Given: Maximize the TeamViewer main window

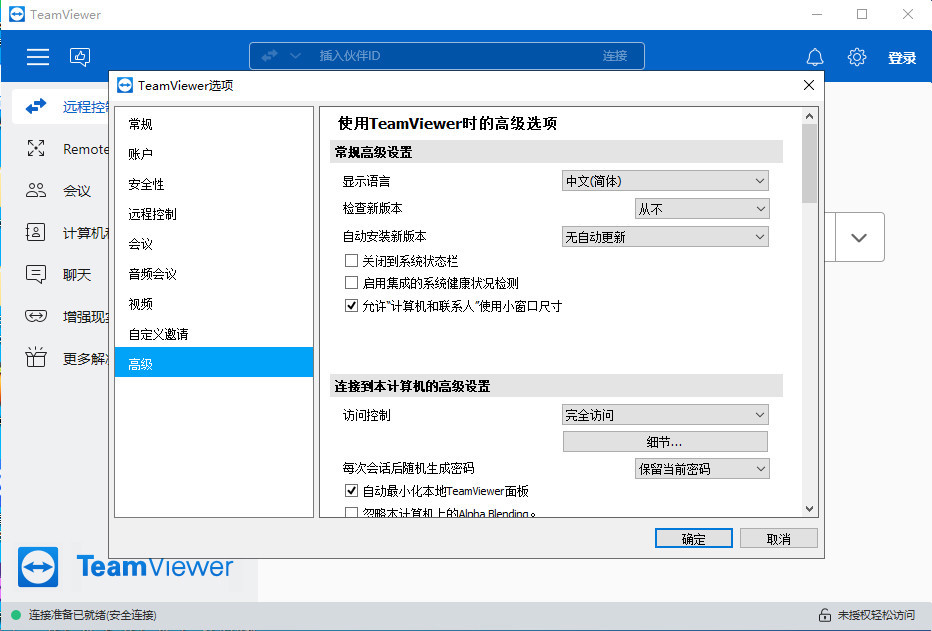Looking at the screenshot, I should pyautogui.click(x=862, y=14).
